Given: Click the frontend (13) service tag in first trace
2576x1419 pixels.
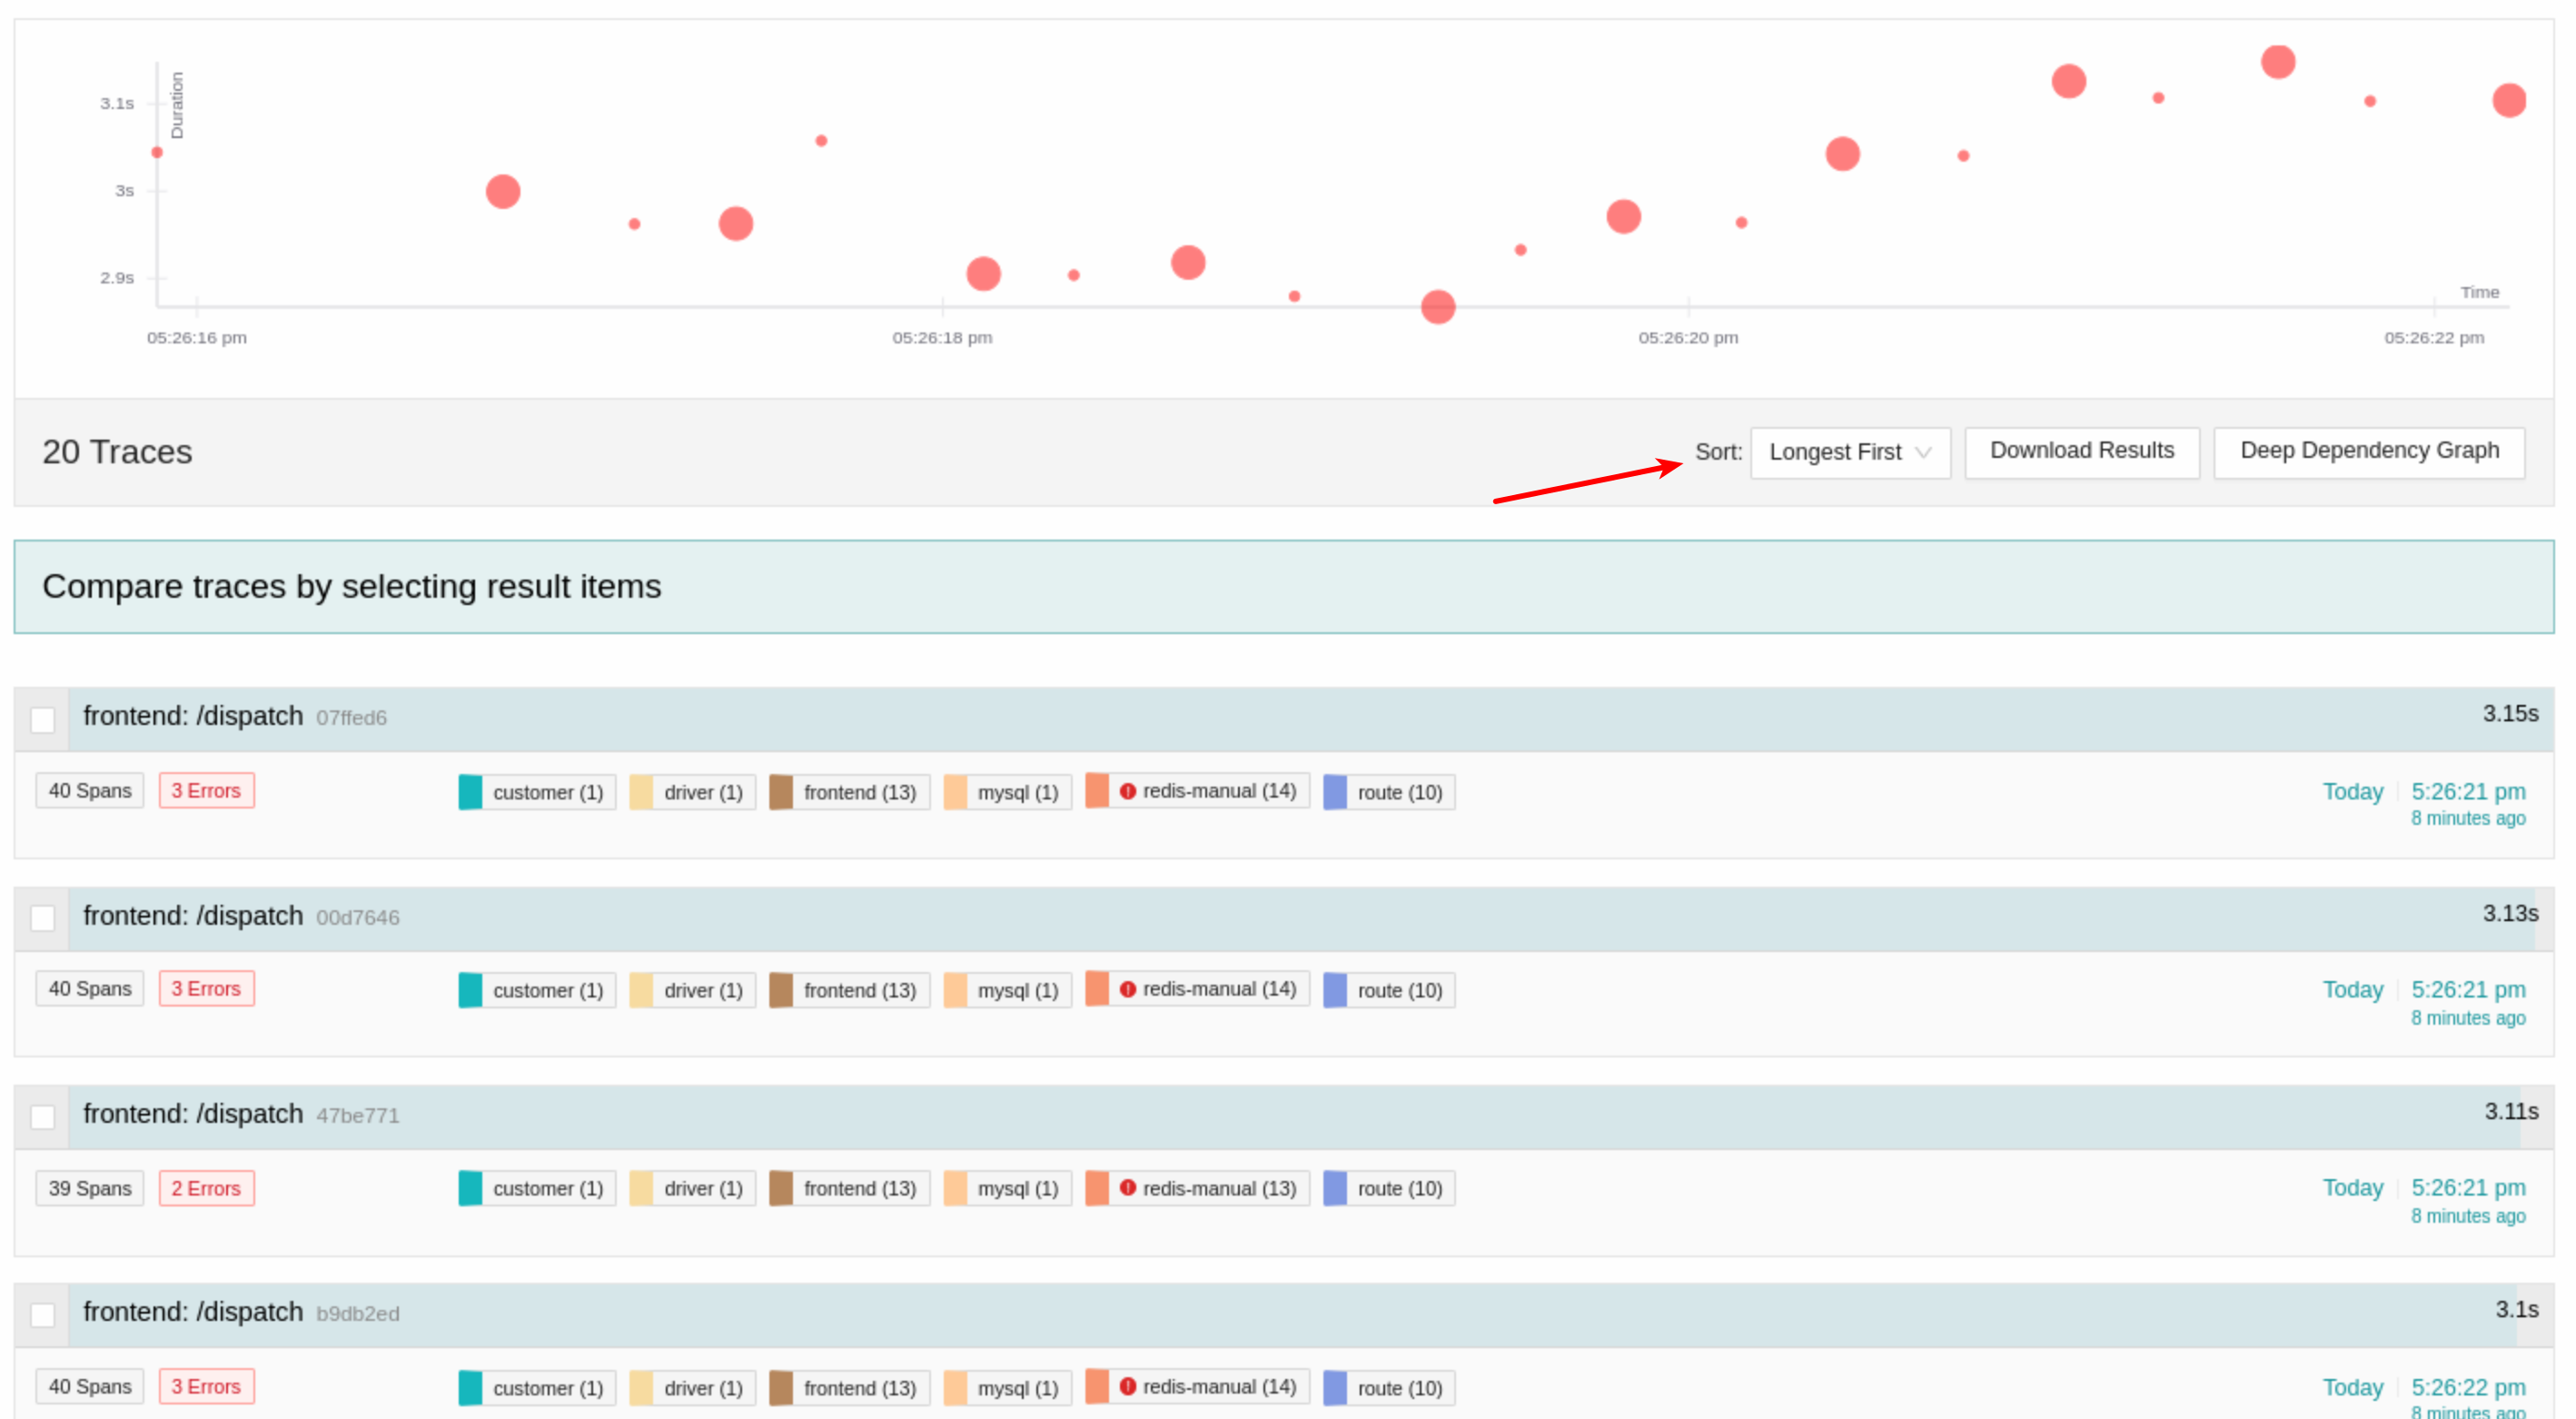Looking at the screenshot, I should pyautogui.click(x=848, y=791).
